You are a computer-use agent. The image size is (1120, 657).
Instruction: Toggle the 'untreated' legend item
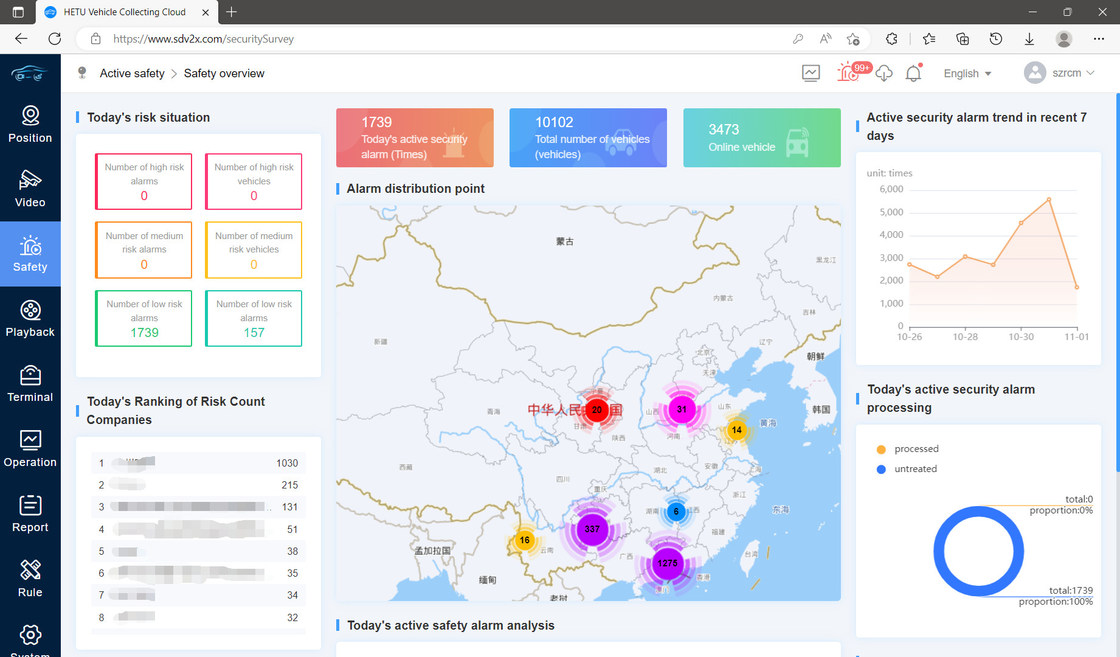click(915, 469)
